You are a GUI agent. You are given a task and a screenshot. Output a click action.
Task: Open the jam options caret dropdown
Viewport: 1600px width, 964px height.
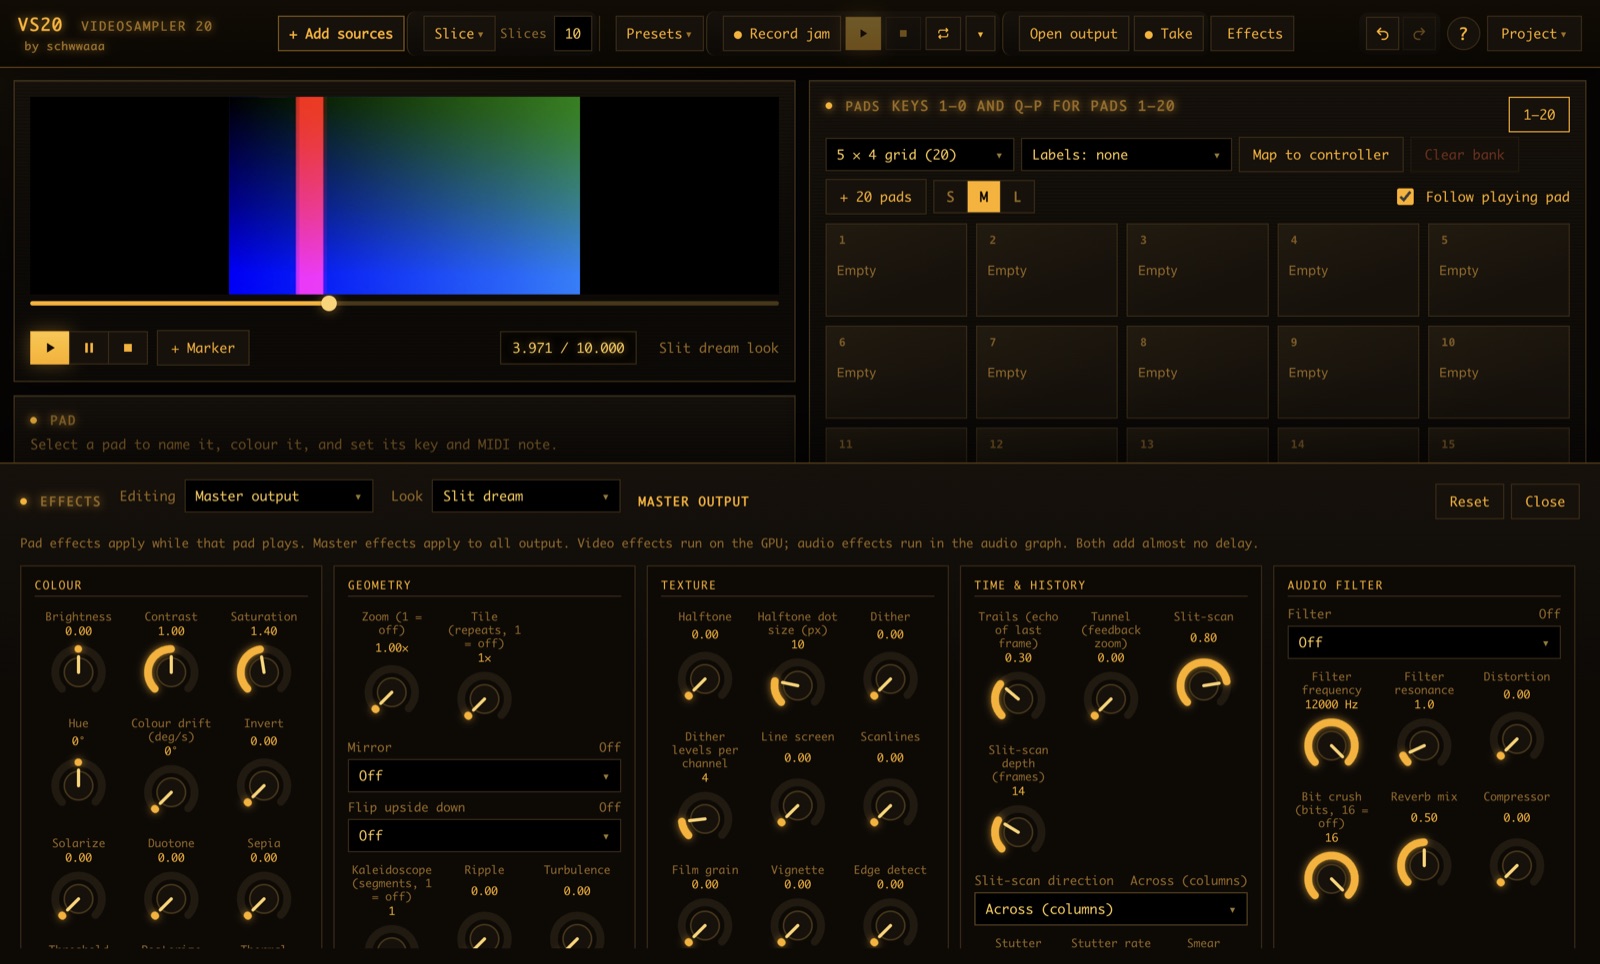(x=980, y=34)
